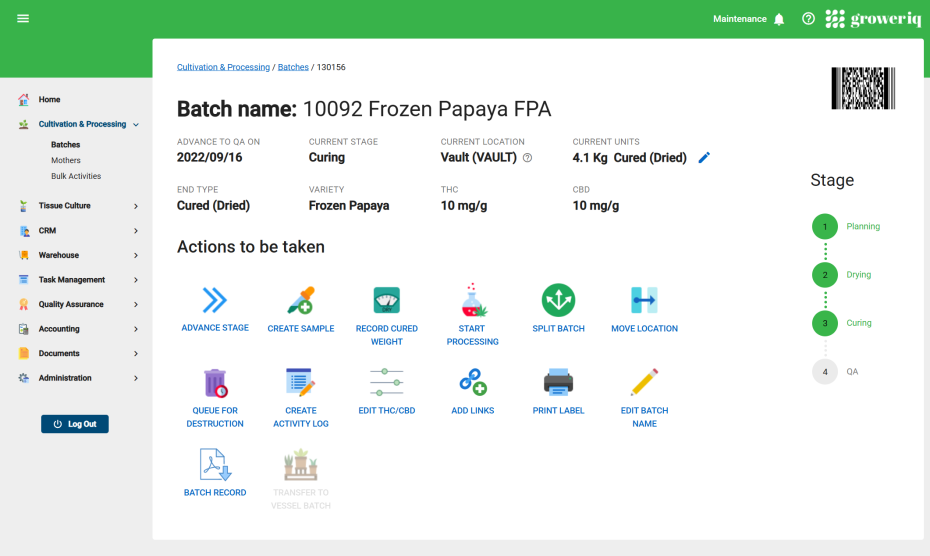Click the MOVE LOCATION label link

coord(644,329)
